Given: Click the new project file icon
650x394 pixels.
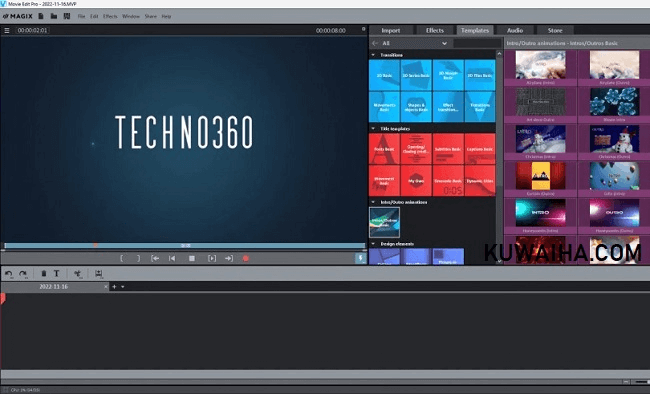Looking at the screenshot, I should (x=41, y=16).
